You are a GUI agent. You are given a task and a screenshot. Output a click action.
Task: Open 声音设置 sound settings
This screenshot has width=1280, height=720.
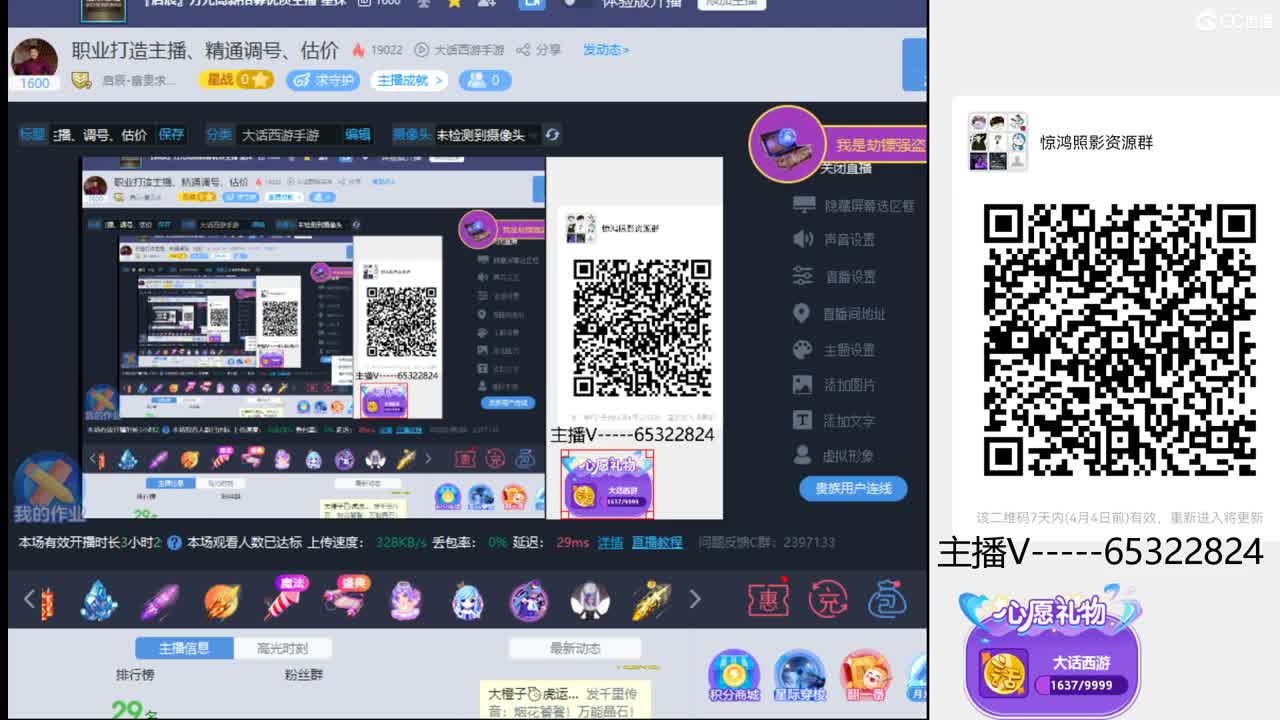point(834,240)
